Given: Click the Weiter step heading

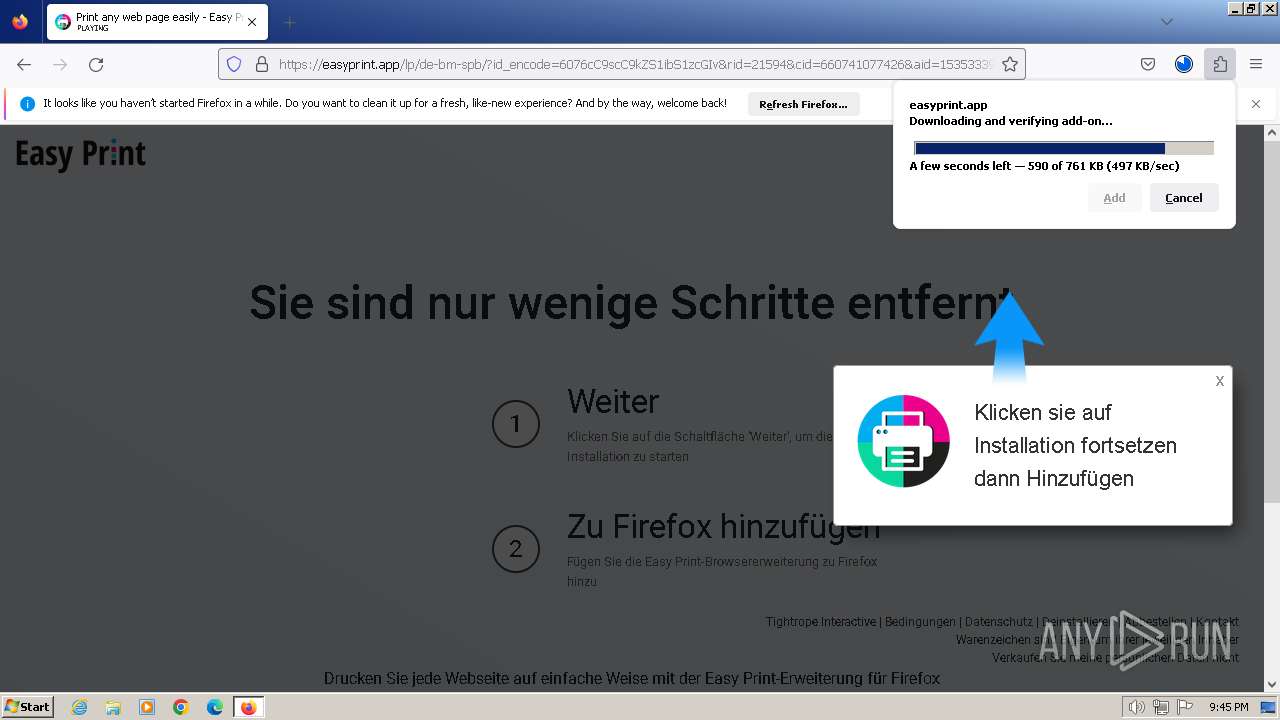Looking at the screenshot, I should (x=613, y=401).
